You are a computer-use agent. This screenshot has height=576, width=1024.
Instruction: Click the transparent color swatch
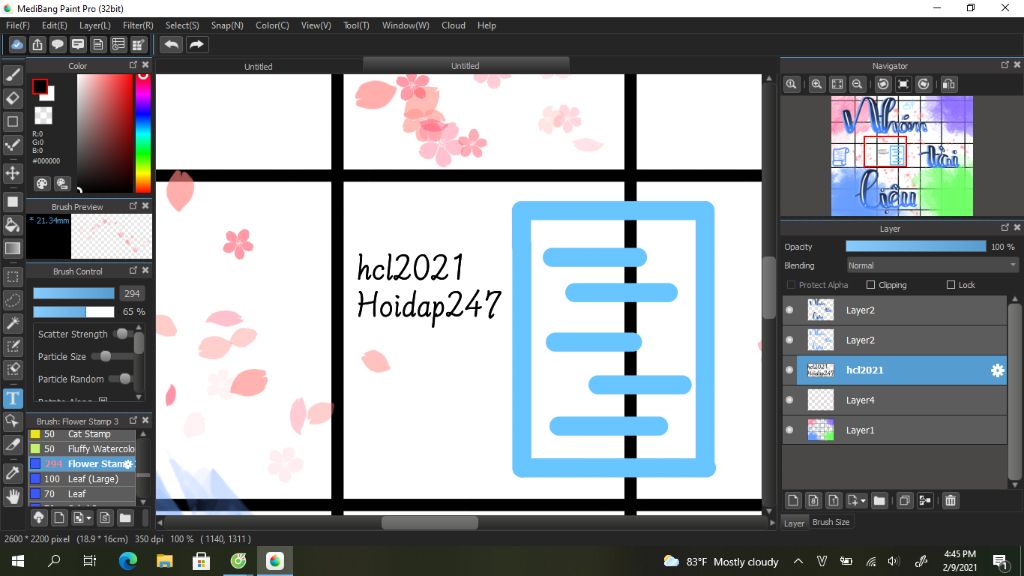tap(43, 116)
